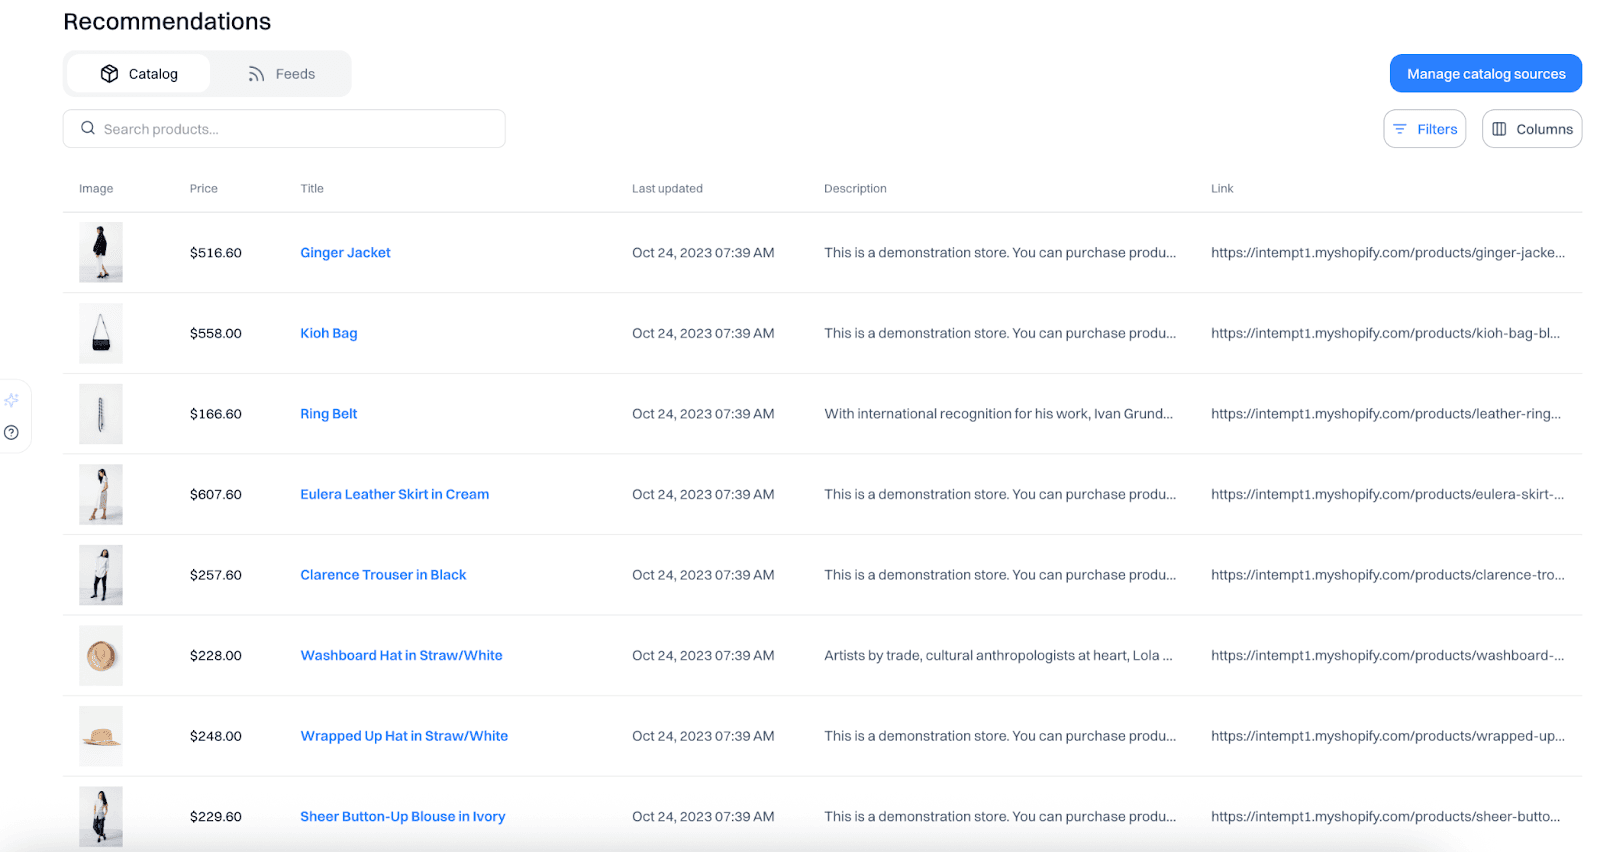This screenshot has width=1600, height=852.
Task: Click the Ginger Jacket thumbnail image
Action: point(101,252)
